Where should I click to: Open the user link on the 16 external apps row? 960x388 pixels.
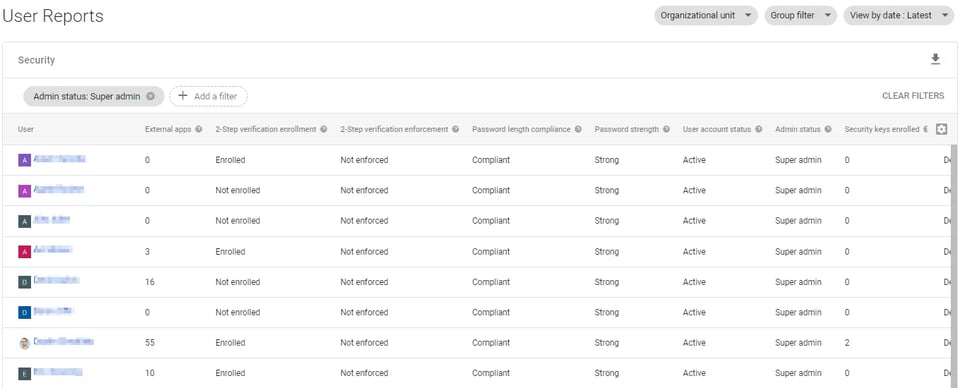(56, 280)
